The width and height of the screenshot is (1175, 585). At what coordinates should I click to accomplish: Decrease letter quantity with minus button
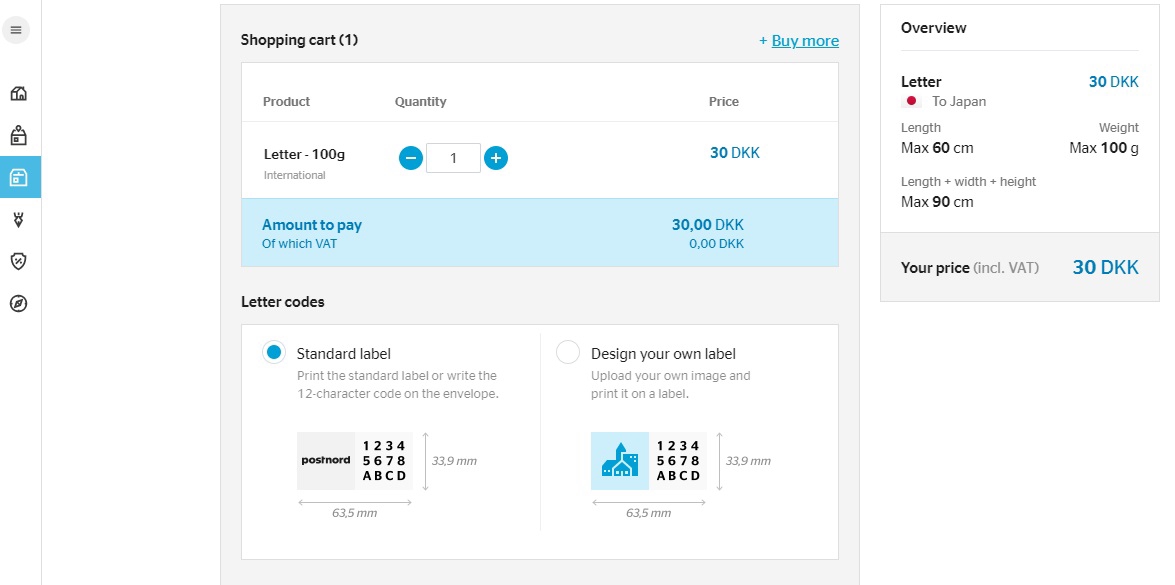[411, 158]
